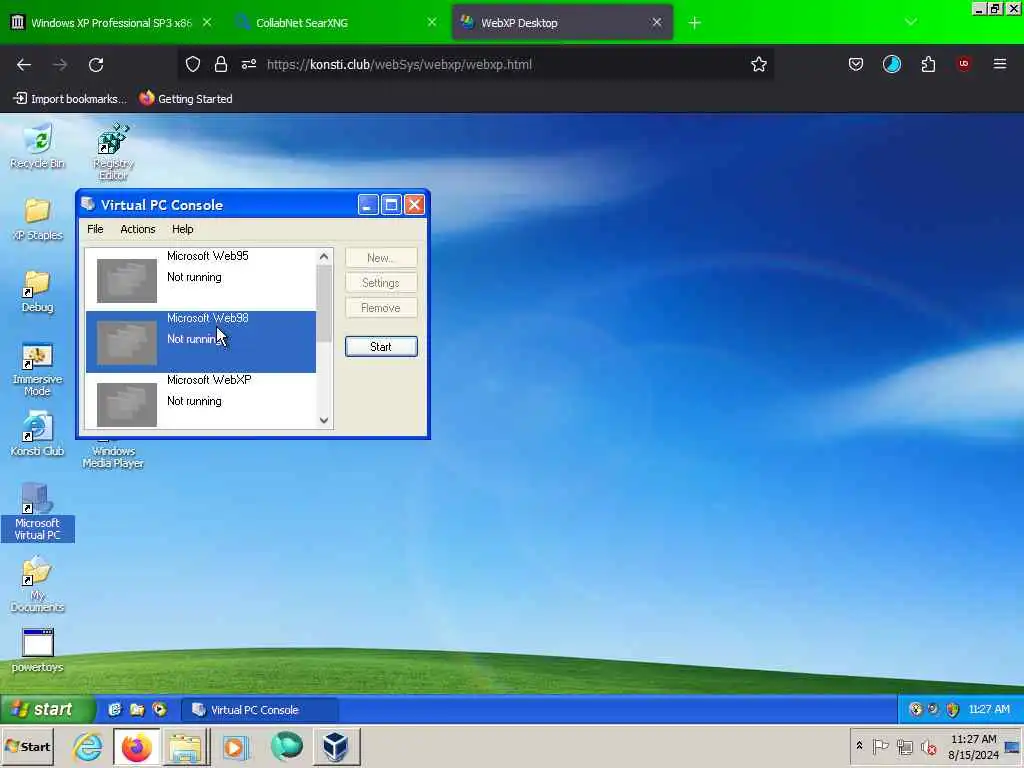Click the host taskbar clock showing 8/15/2024

pyautogui.click(x=973, y=747)
